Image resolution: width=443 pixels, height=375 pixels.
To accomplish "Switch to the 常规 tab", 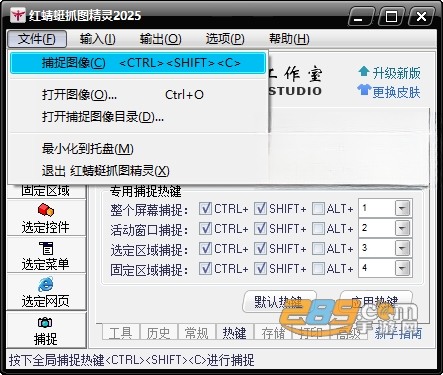I will 197,333.
